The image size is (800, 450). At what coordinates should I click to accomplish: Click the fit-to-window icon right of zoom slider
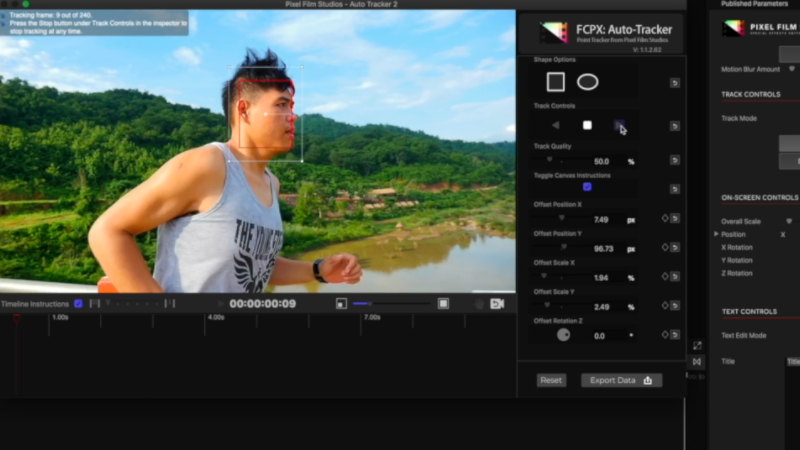tap(443, 304)
